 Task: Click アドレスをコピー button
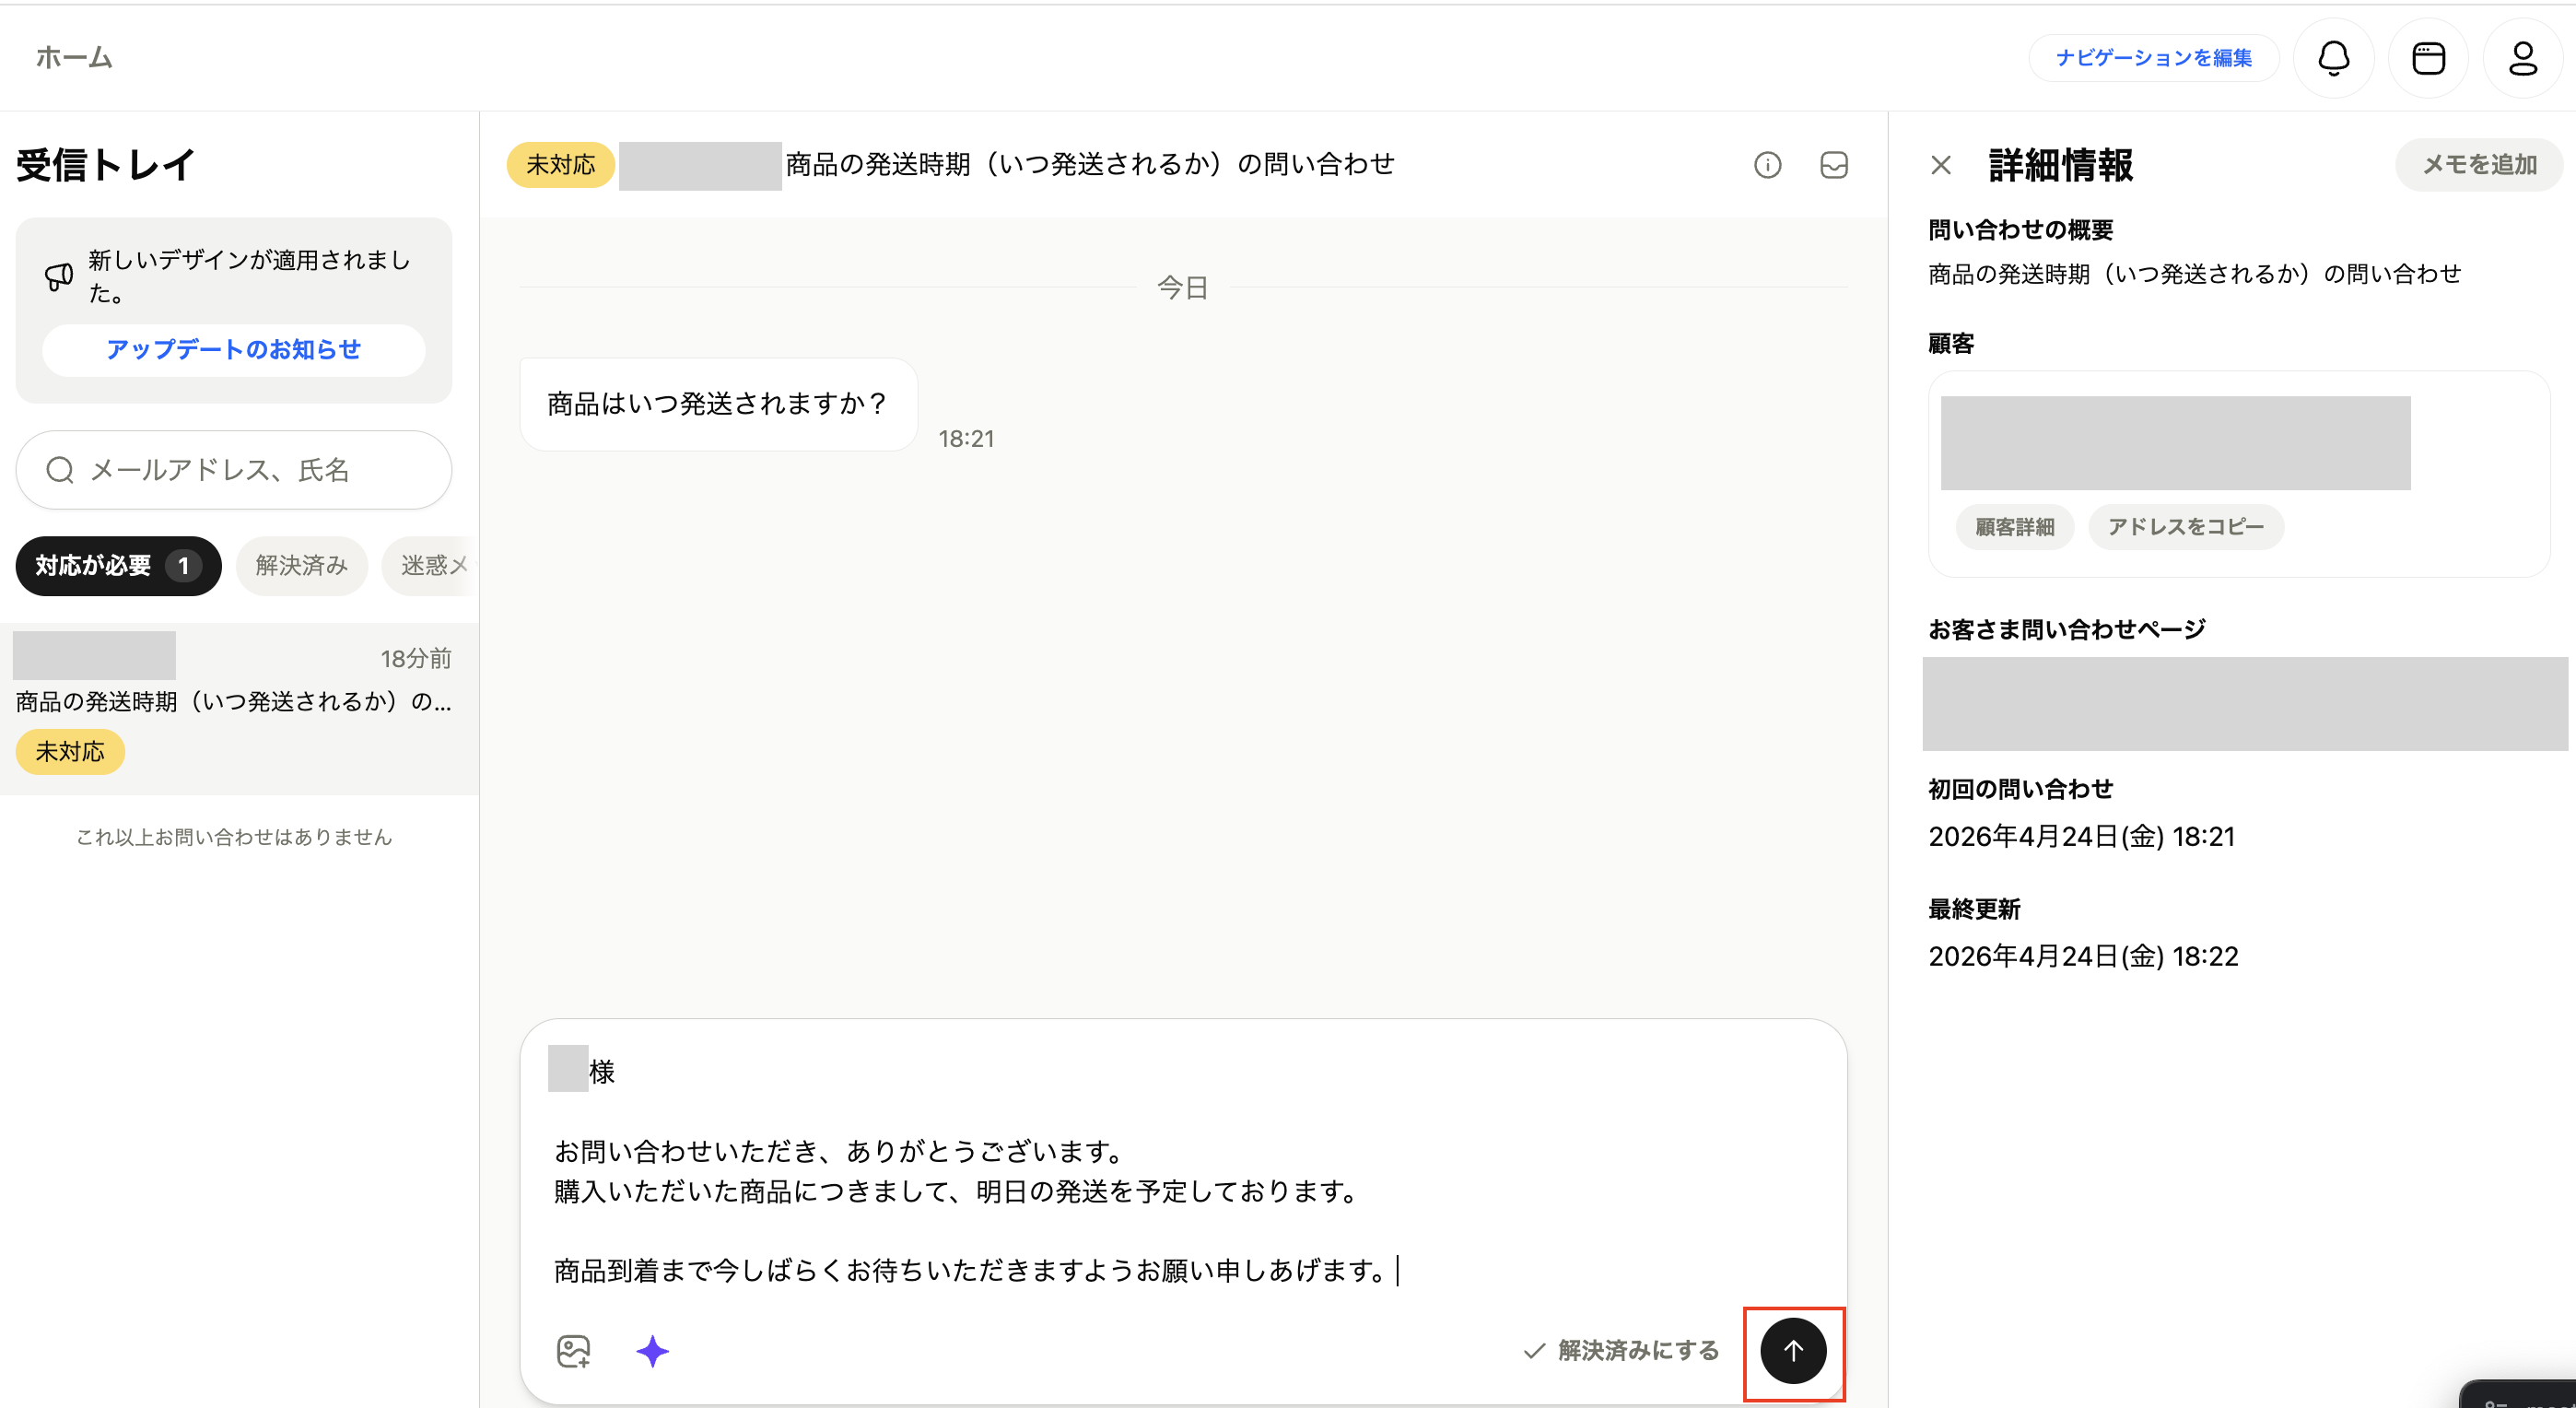[2185, 527]
